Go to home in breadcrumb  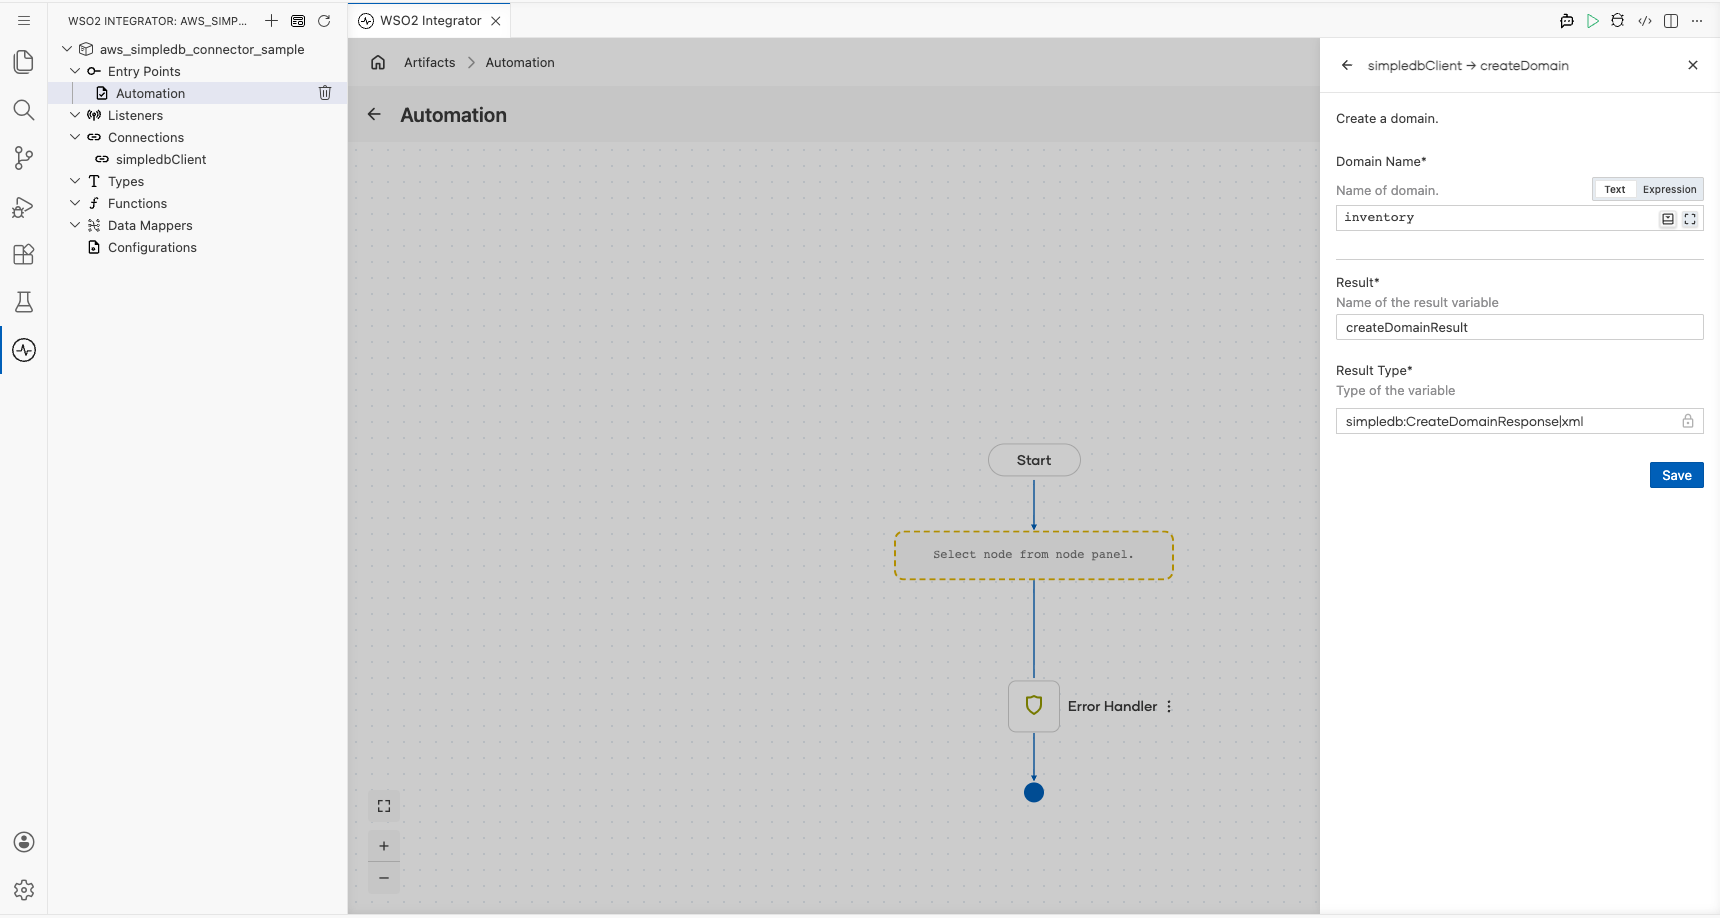pos(378,62)
